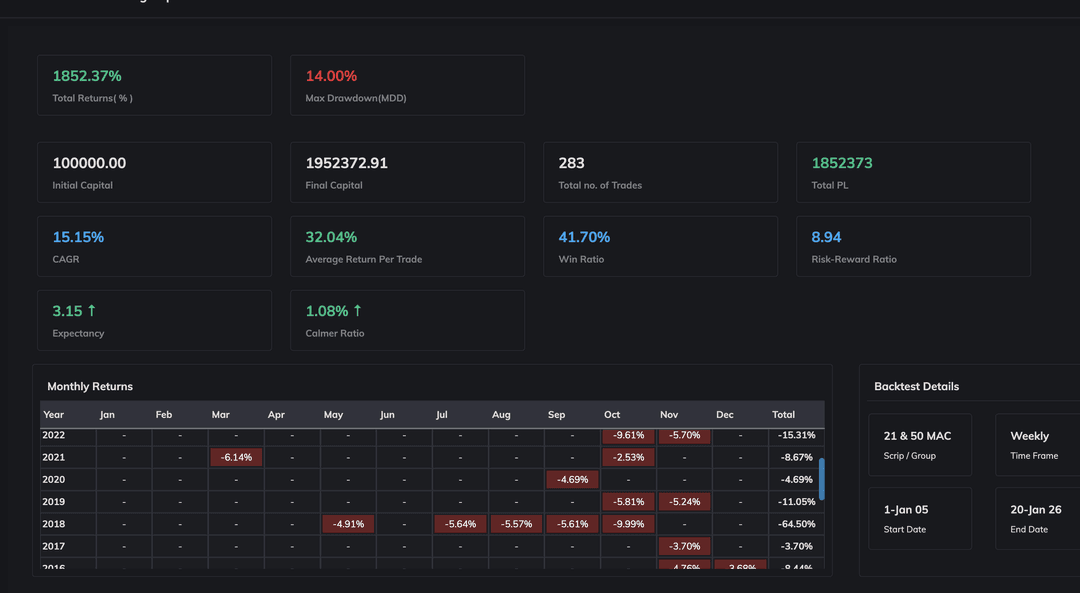Screen dimensions: 1080x593
Task: Open the Win Ratio 41.70% card
Action: (660, 246)
